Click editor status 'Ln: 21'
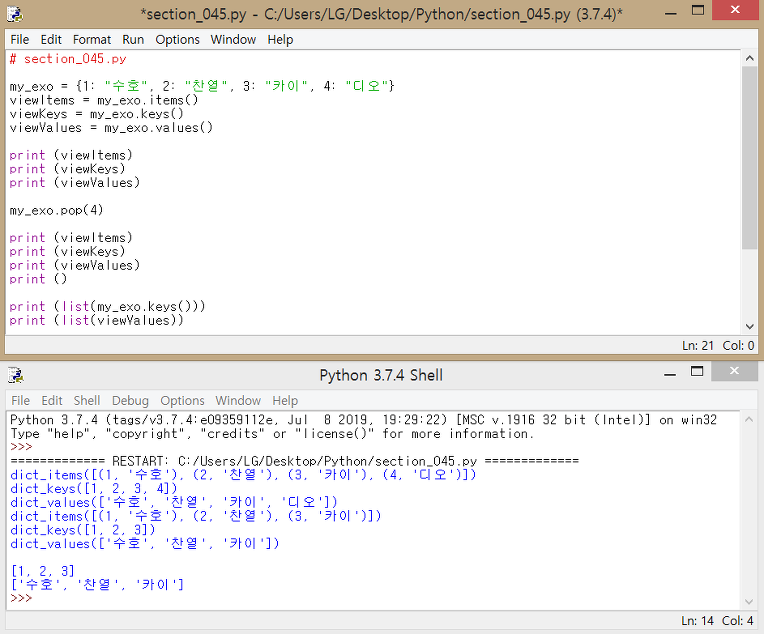Screen dimensions: 764x634 pos(697,346)
